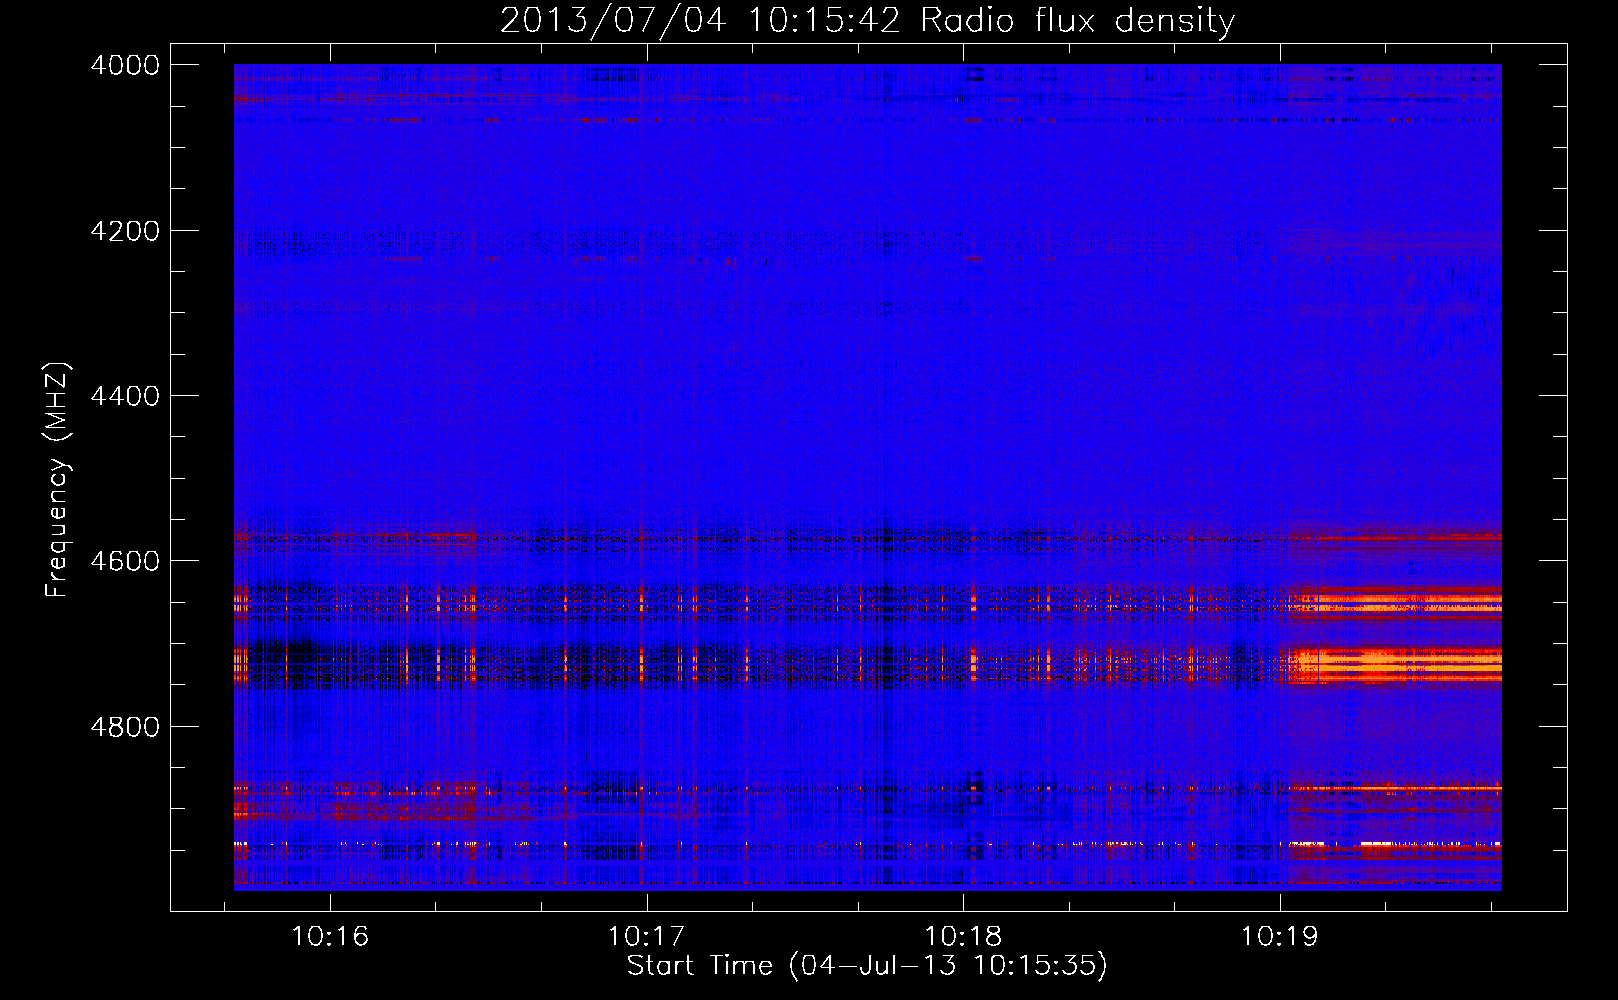Click the 4000 frequency tick label
Image resolution: width=1618 pixels, height=1000 pixels.
[x=125, y=65]
